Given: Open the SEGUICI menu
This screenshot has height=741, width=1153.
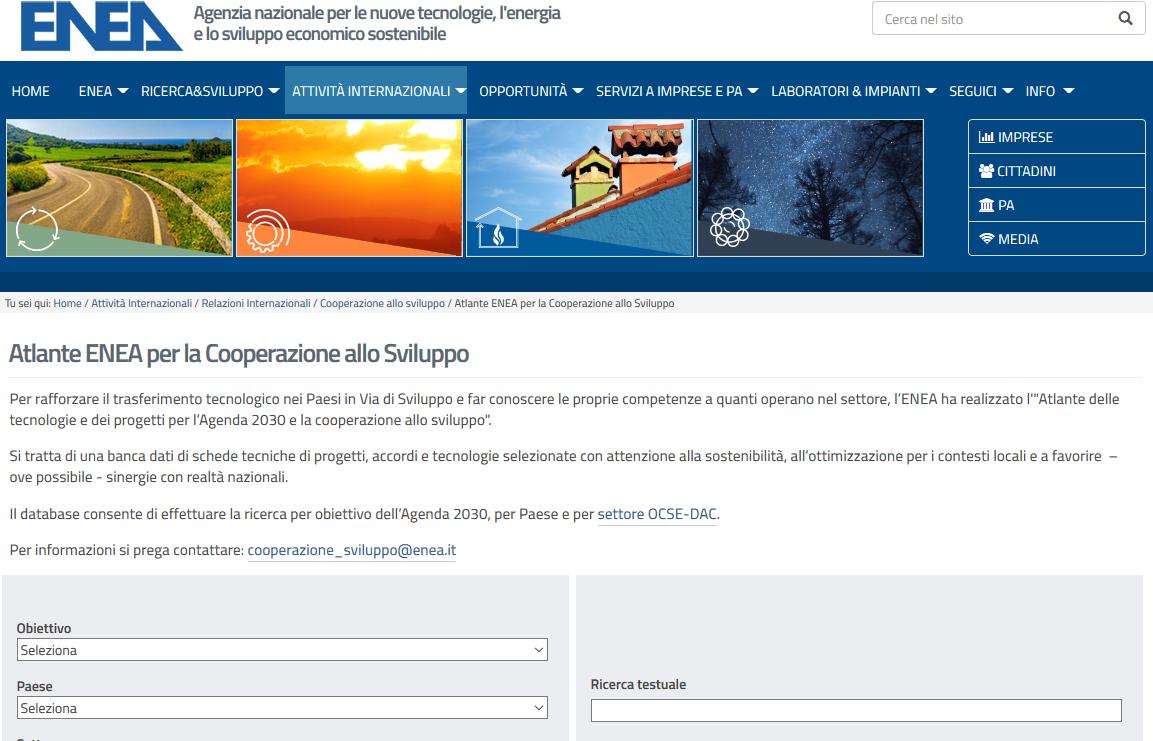Looking at the screenshot, I should 981,91.
